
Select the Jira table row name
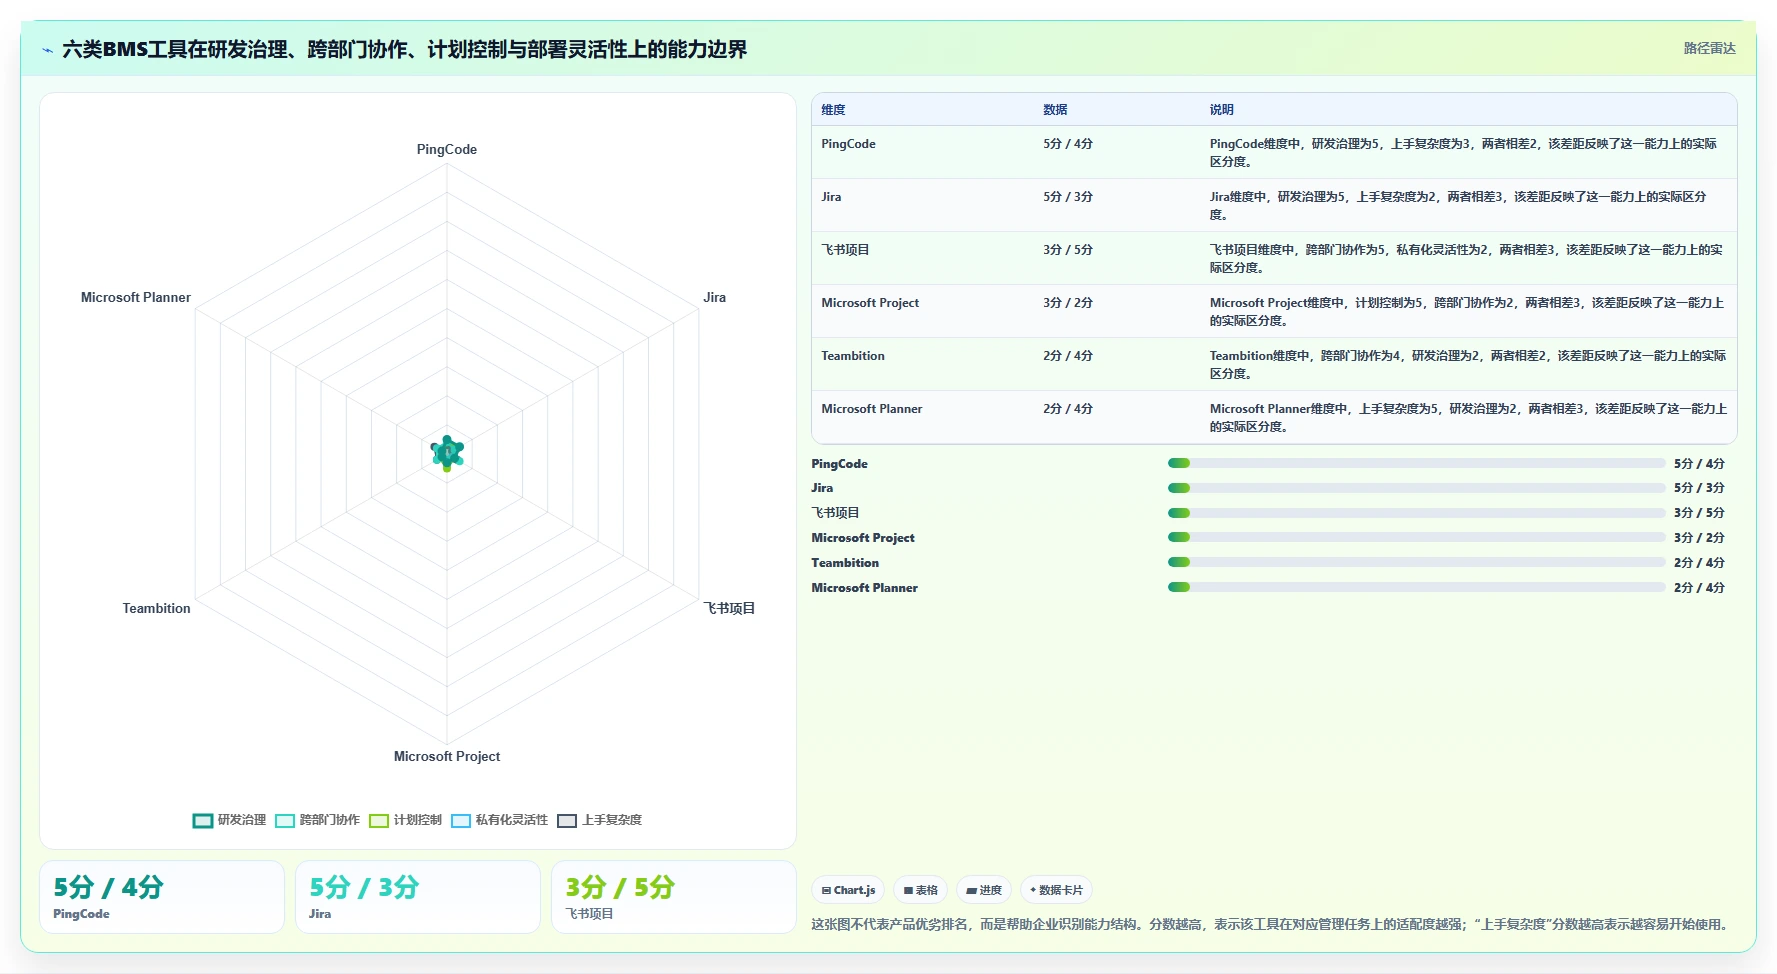(x=831, y=197)
